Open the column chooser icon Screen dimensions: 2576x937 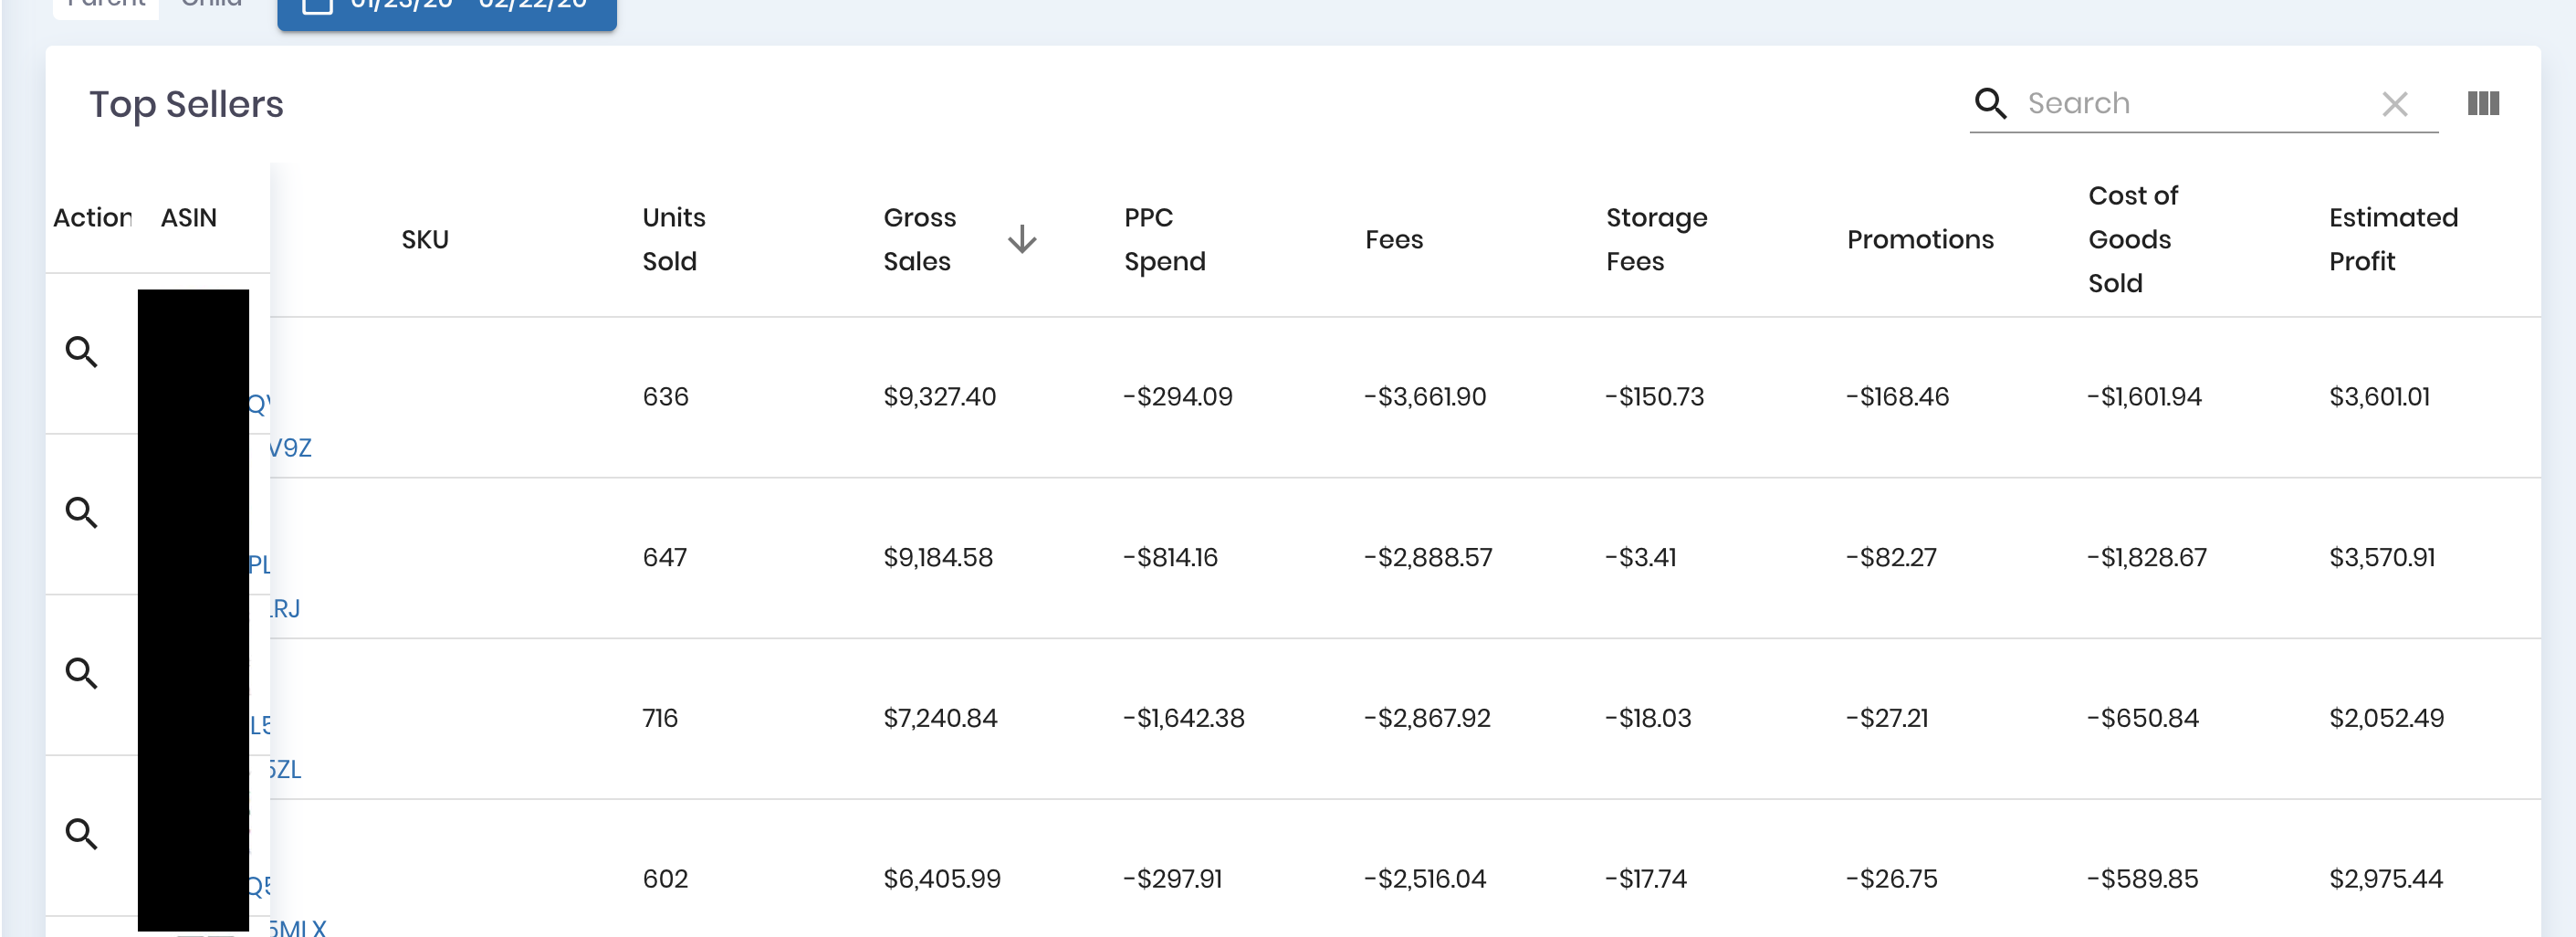tap(2483, 103)
